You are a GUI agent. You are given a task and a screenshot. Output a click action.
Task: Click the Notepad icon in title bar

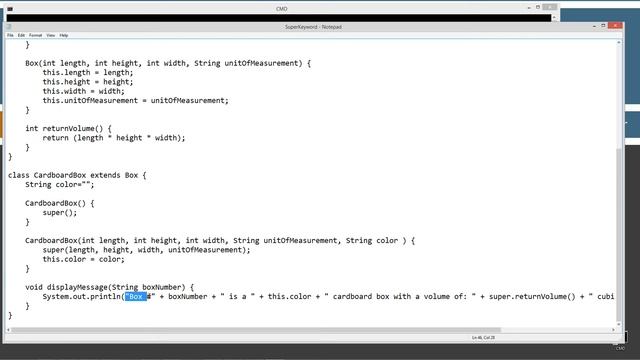coord(9,27)
